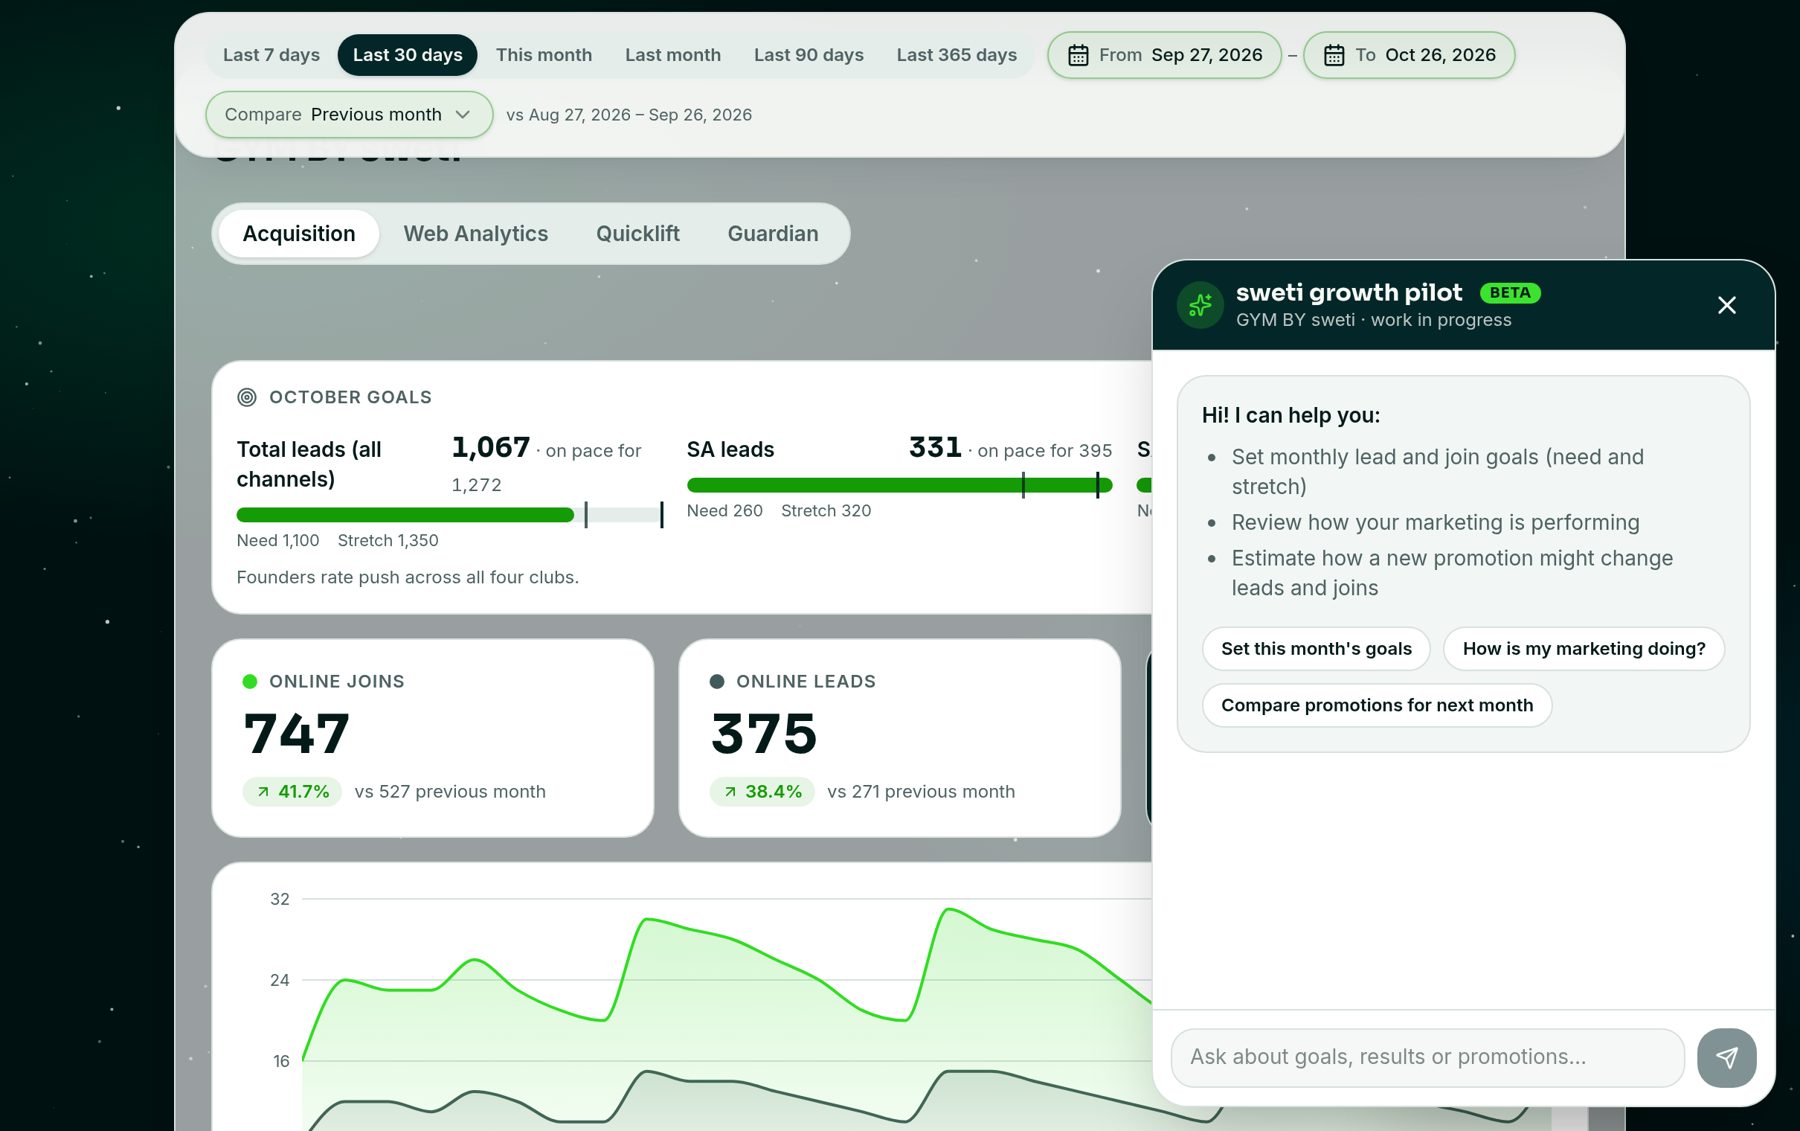Click 'vs 527 previous month' text

[x=450, y=792]
